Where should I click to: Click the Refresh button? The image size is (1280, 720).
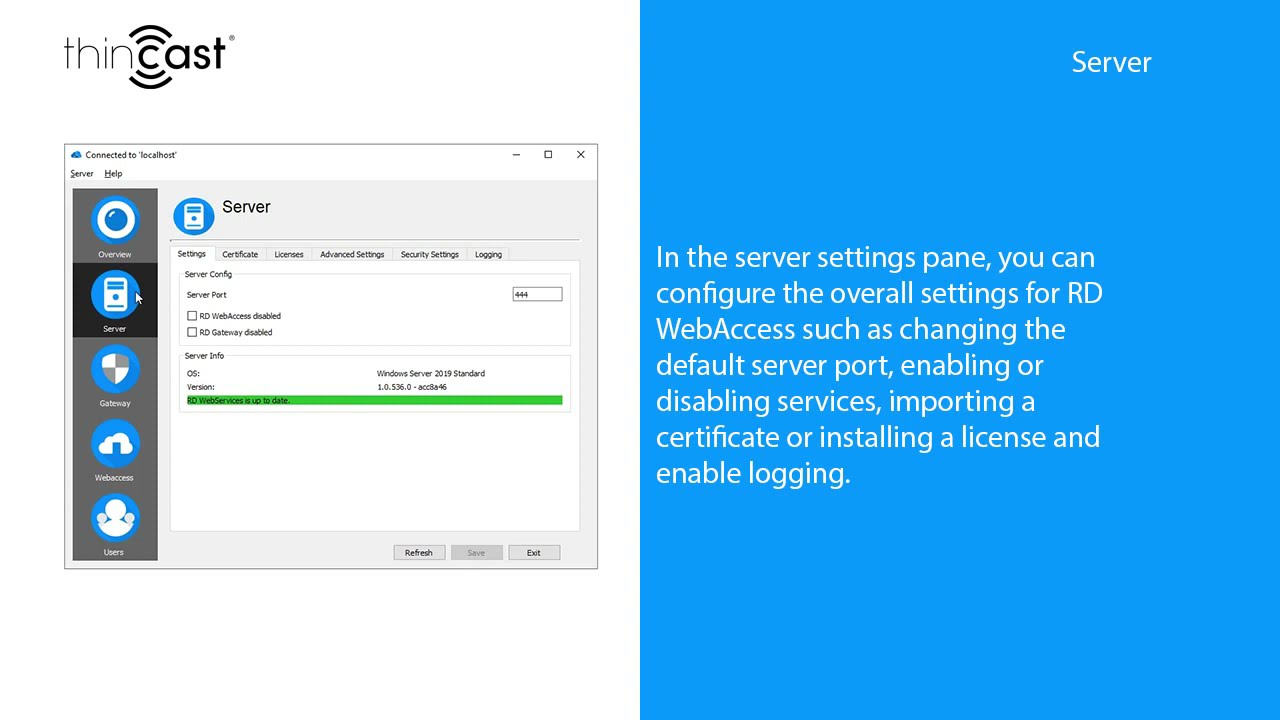(x=419, y=552)
